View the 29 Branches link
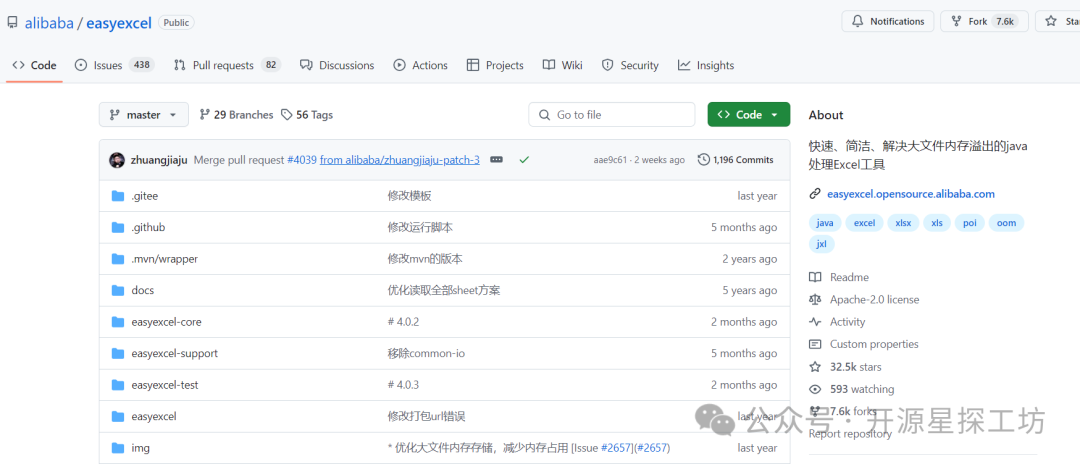The image size is (1080, 464). coord(236,115)
